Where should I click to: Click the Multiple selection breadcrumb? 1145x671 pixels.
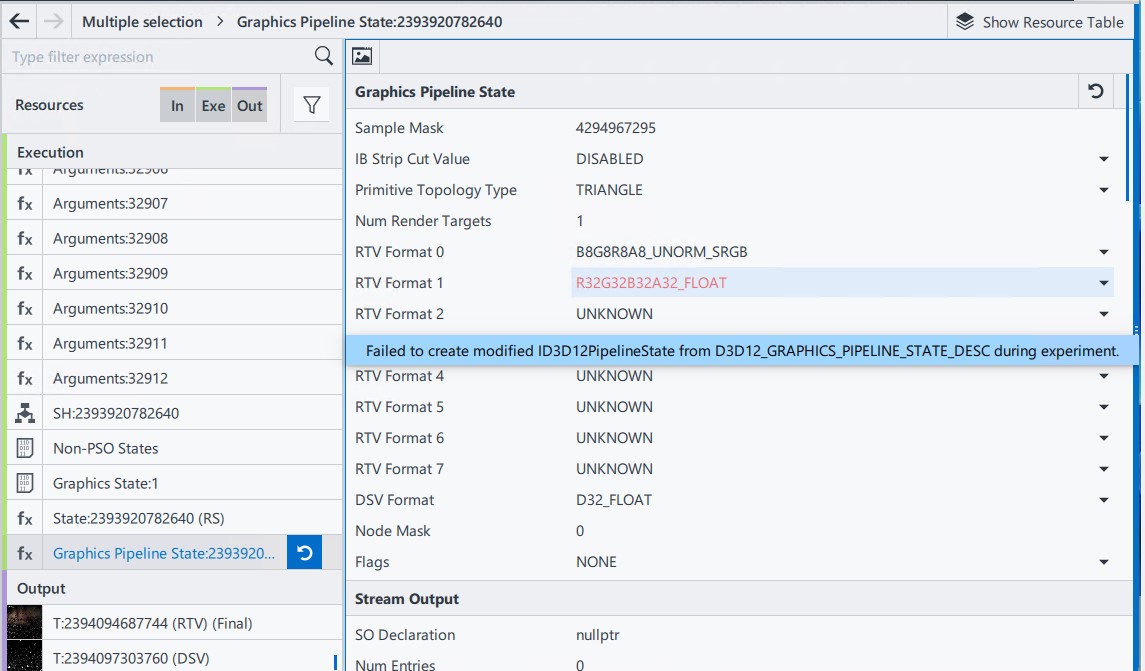click(142, 21)
